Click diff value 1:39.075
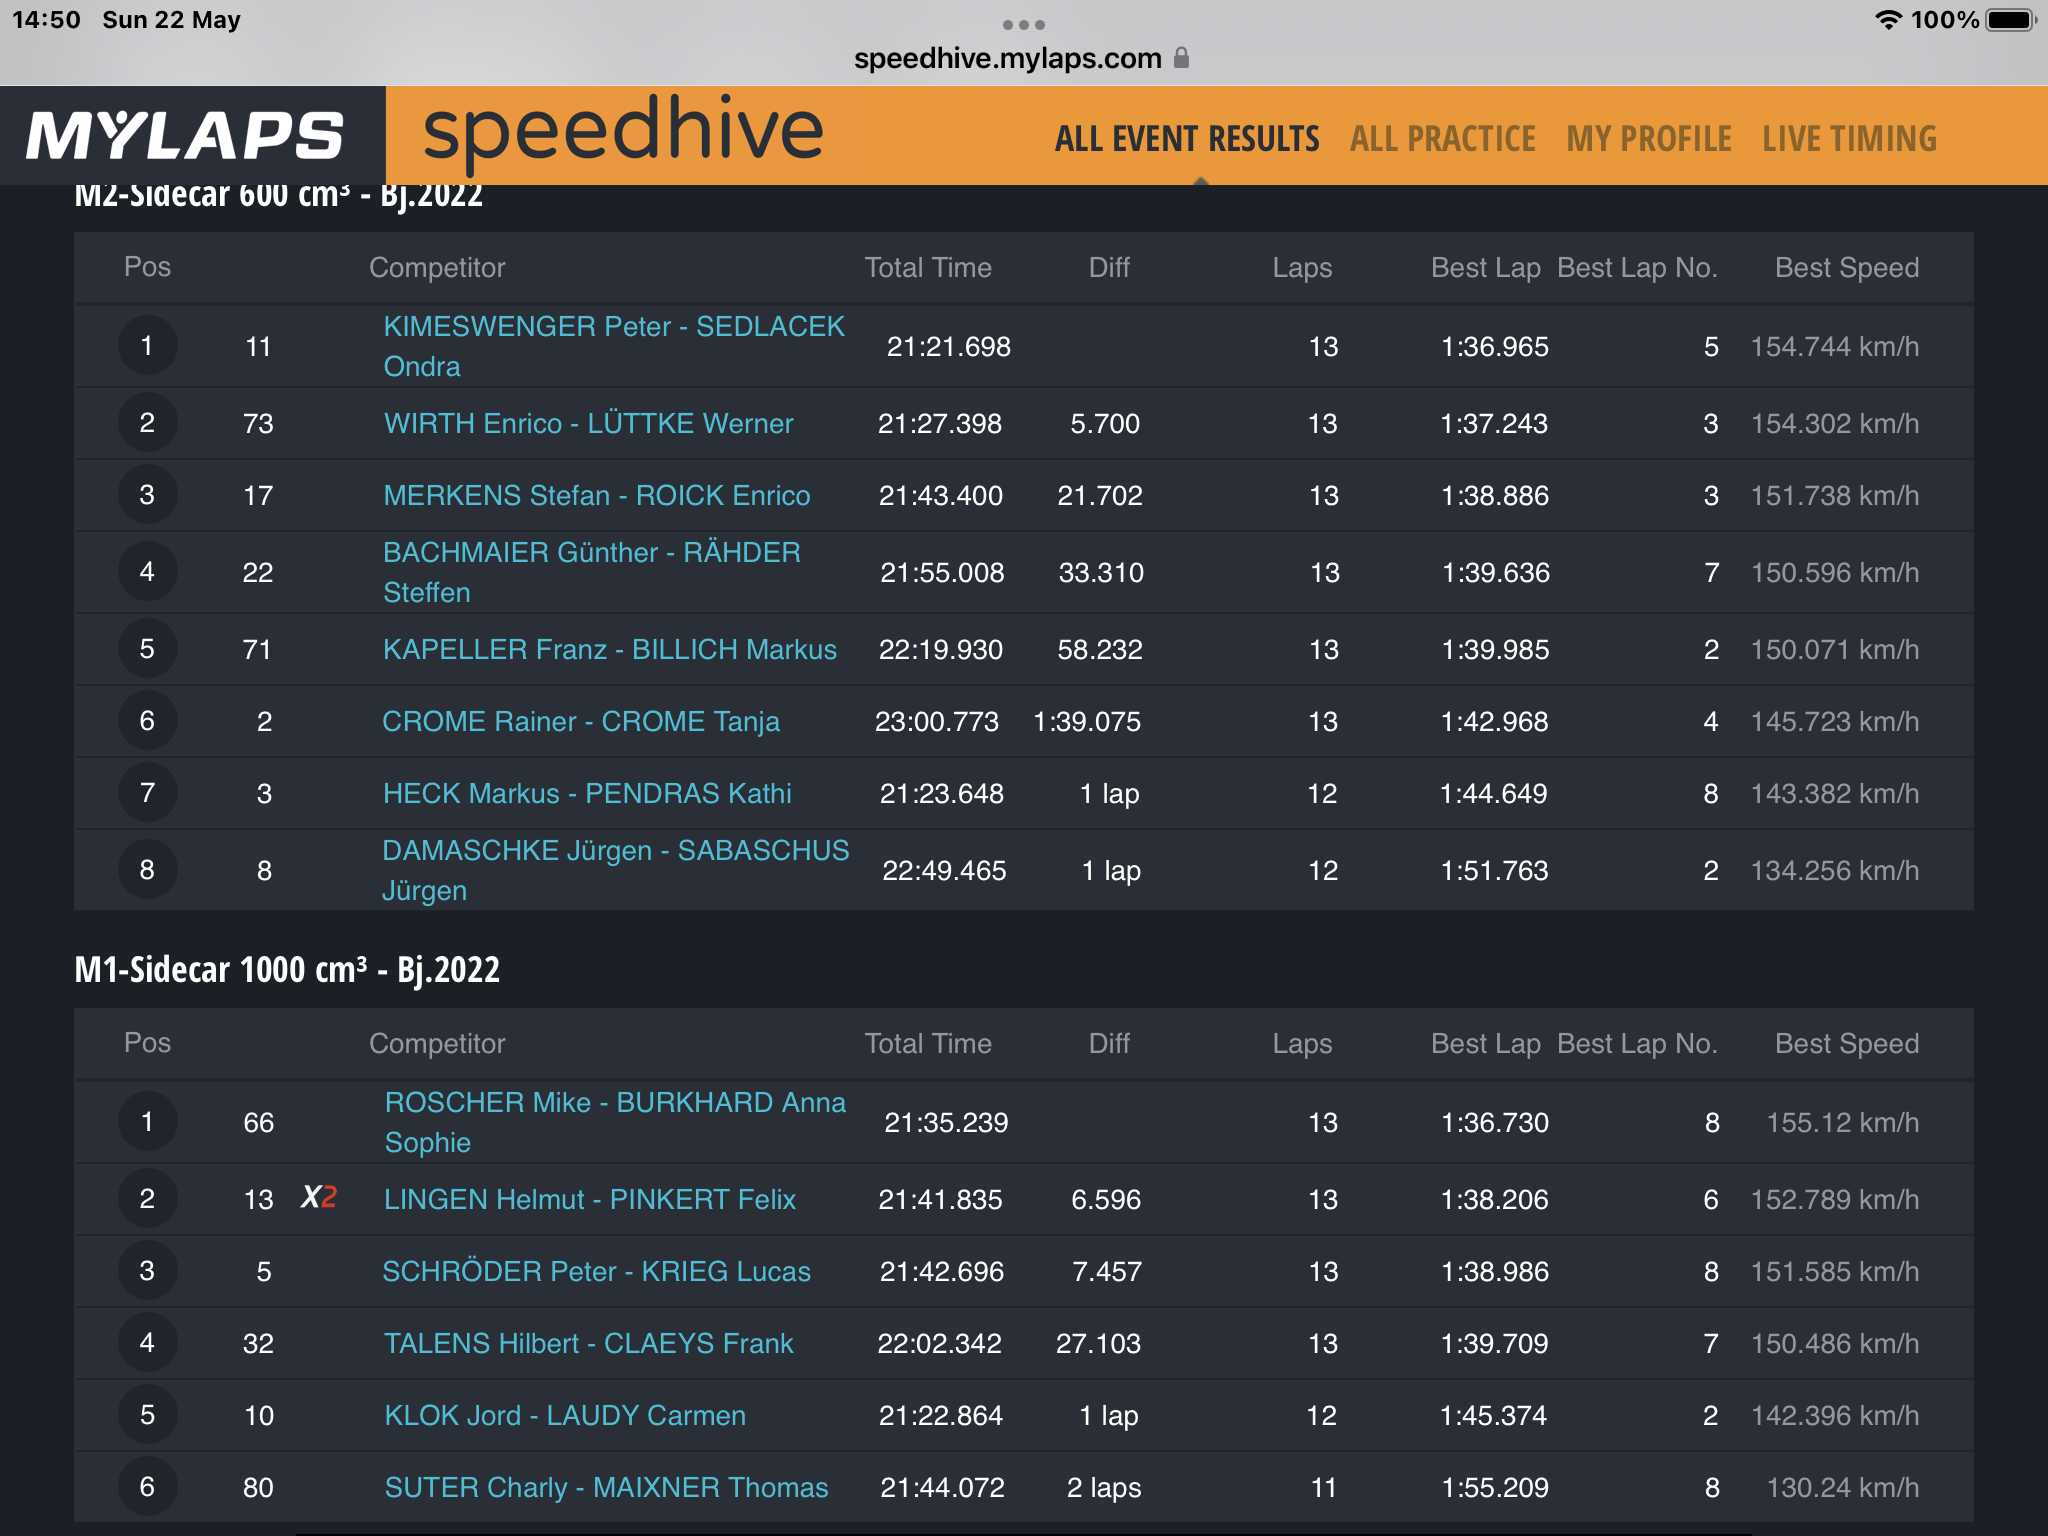The image size is (2048, 1536). coord(1087,721)
